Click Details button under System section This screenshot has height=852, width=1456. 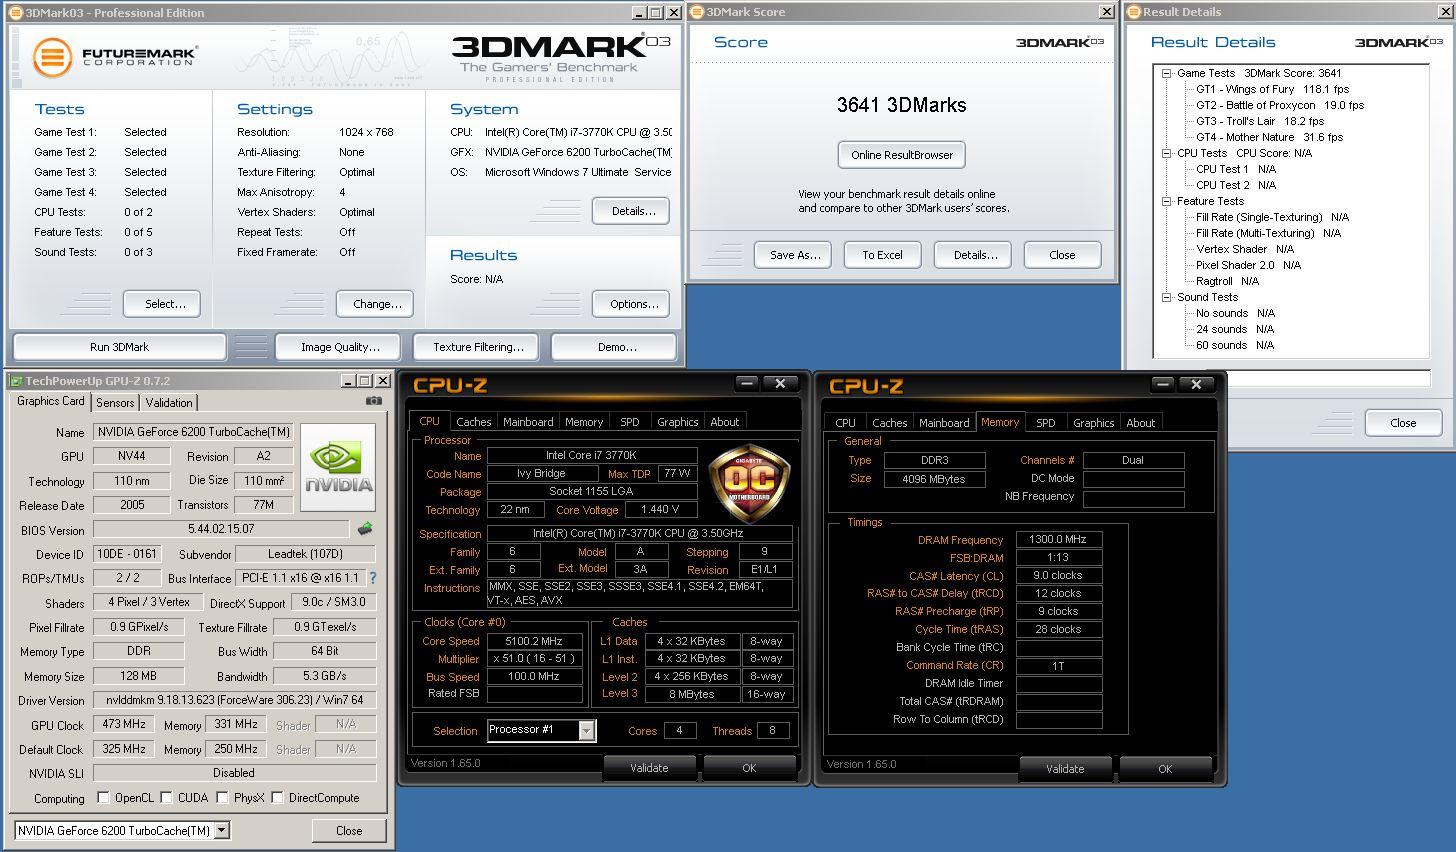tap(633, 211)
